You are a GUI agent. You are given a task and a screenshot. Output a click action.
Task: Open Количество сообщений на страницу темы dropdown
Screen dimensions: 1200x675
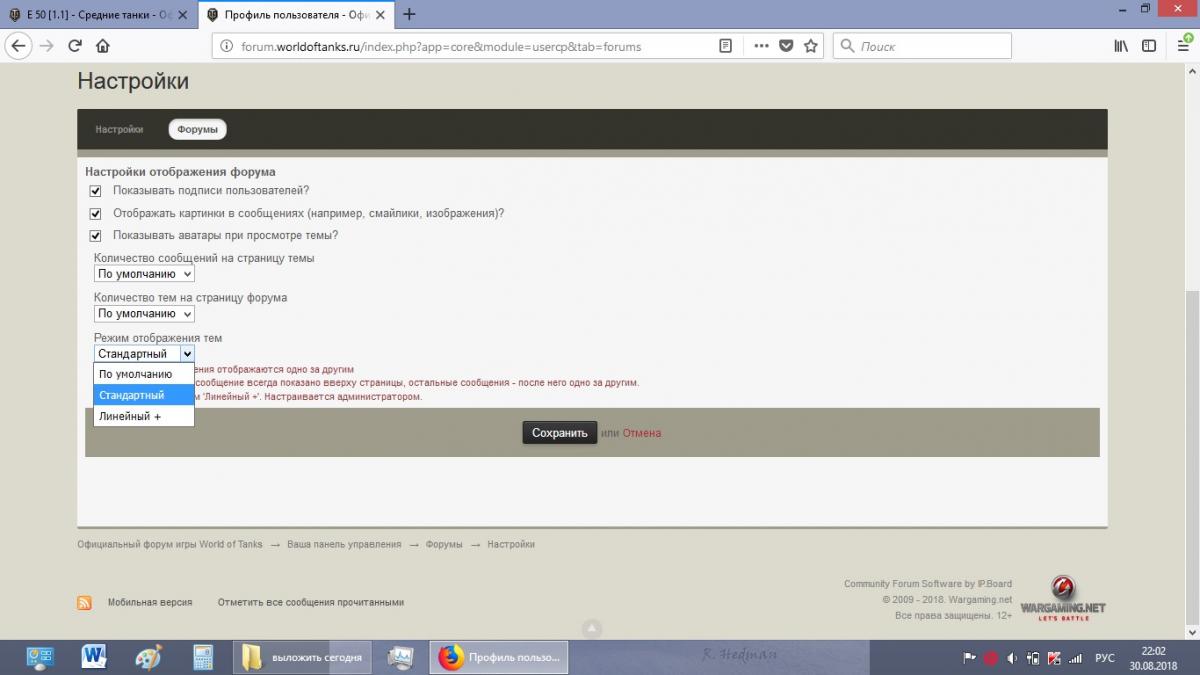pyautogui.click(x=144, y=274)
